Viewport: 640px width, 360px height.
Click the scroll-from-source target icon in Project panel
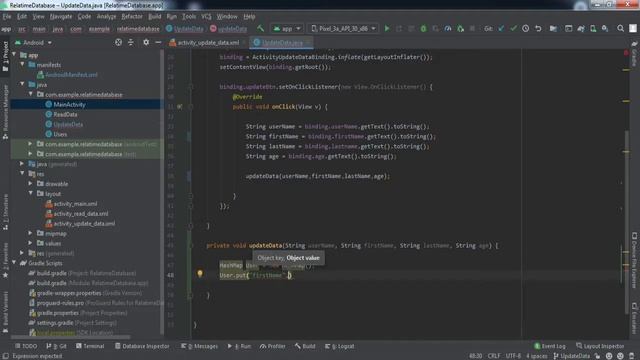click(118, 42)
